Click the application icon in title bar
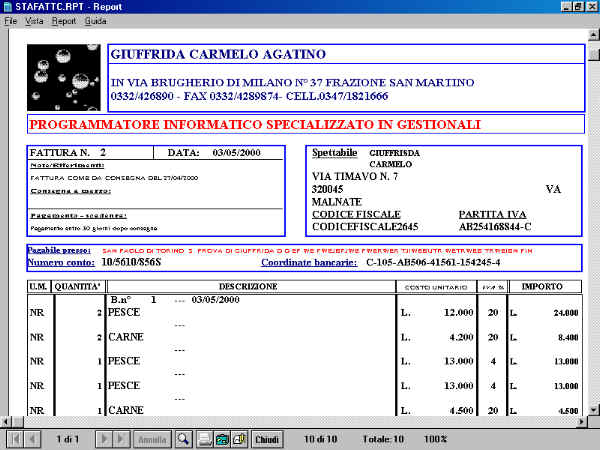The height and width of the screenshot is (450, 600). pyautogui.click(x=8, y=6)
